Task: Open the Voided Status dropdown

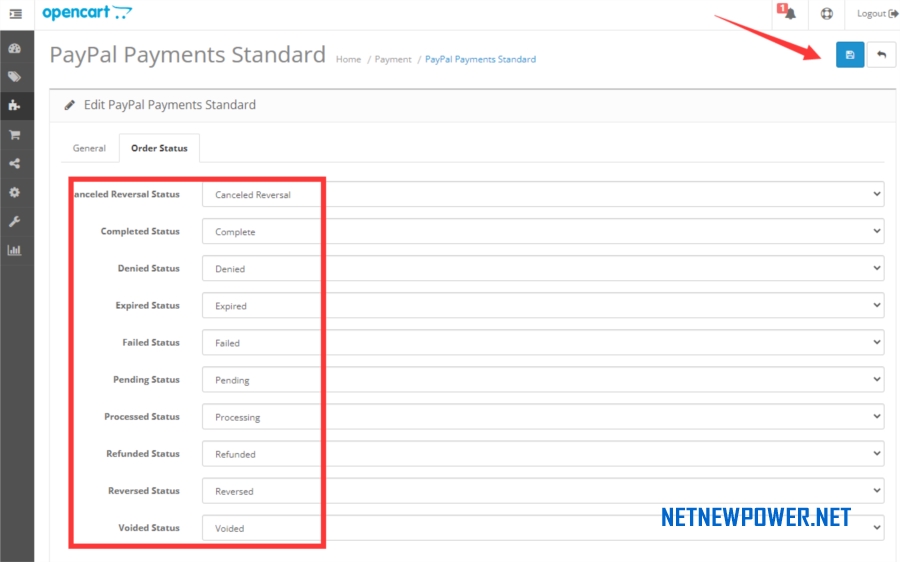Action: [x=543, y=528]
